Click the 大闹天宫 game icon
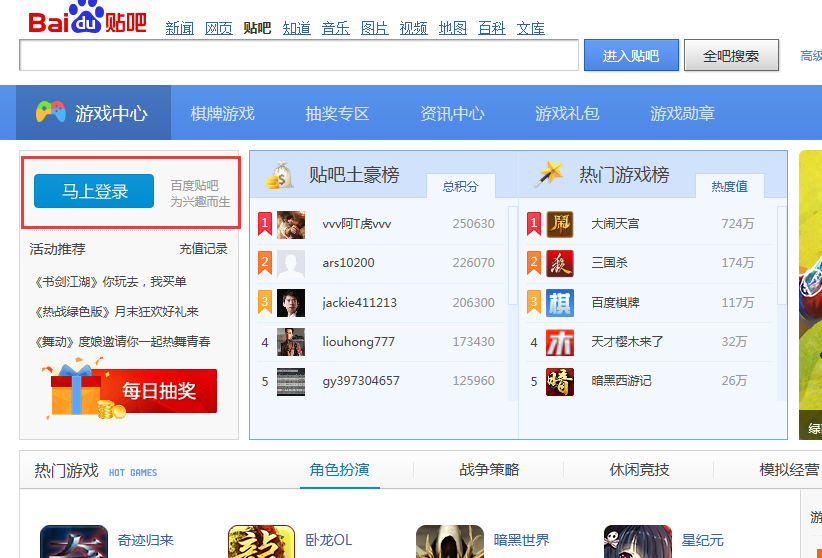The image size is (822, 558). point(560,224)
